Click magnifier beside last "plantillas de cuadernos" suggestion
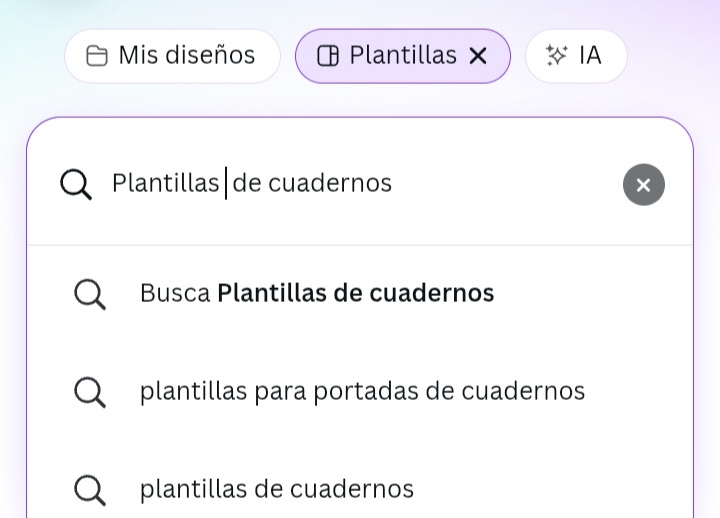 pos(90,490)
